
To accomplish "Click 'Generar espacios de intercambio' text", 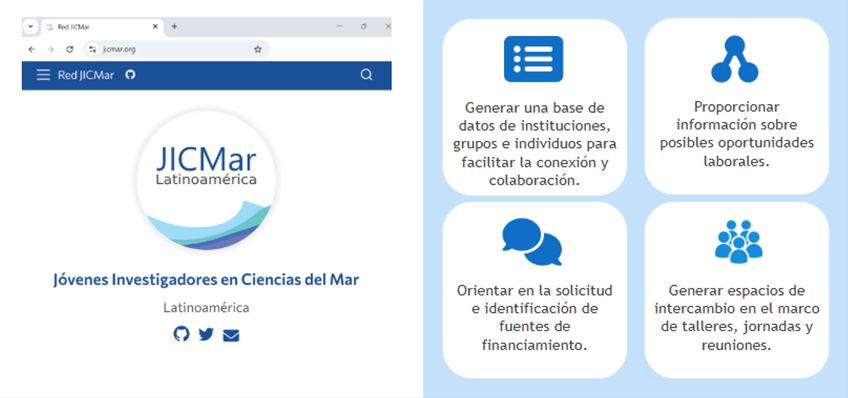I will tap(737, 318).
